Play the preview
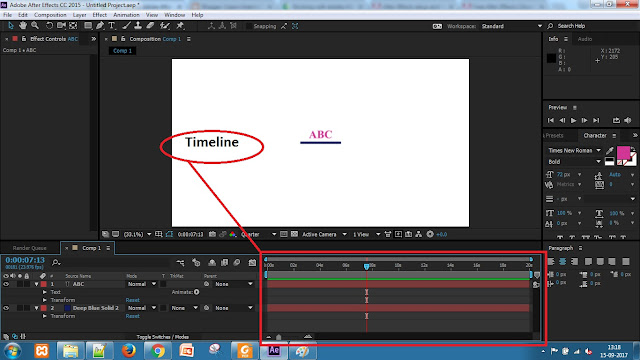Screen dimensions: 640x360 (573, 120)
